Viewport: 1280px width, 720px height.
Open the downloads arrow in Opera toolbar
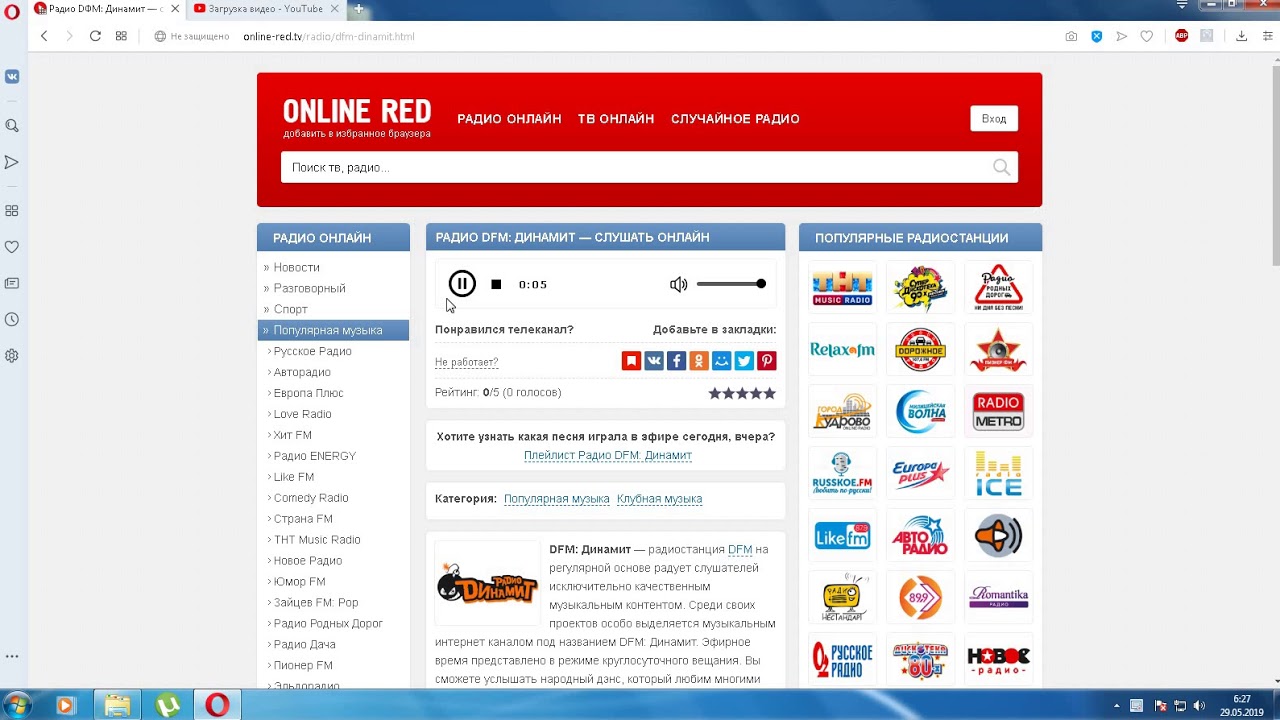click(x=1241, y=36)
